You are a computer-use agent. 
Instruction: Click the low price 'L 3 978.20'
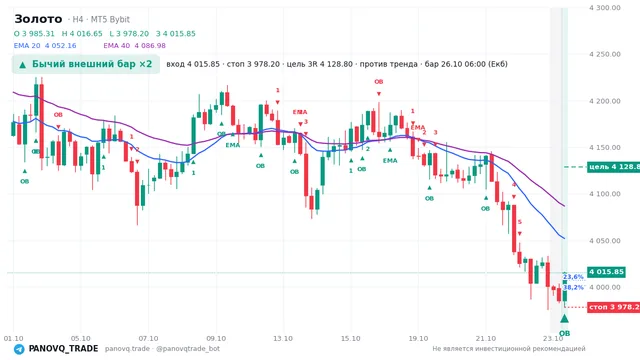click(x=129, y=33)
